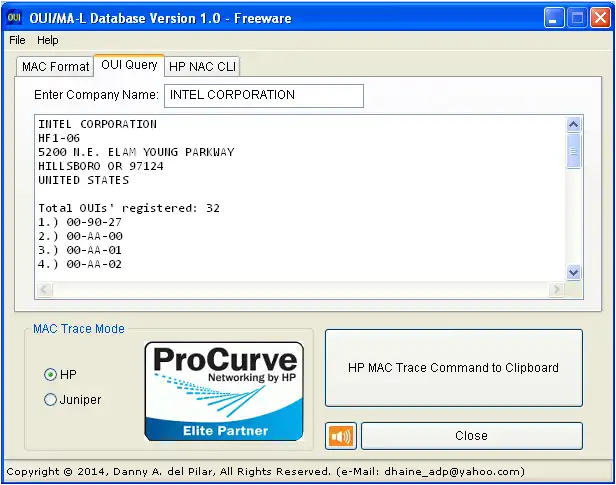The height and width of the screenshot is (485, 616).
Task: Click the 'INTEL CORPORATION' heading in the results list
Action: 97,124
